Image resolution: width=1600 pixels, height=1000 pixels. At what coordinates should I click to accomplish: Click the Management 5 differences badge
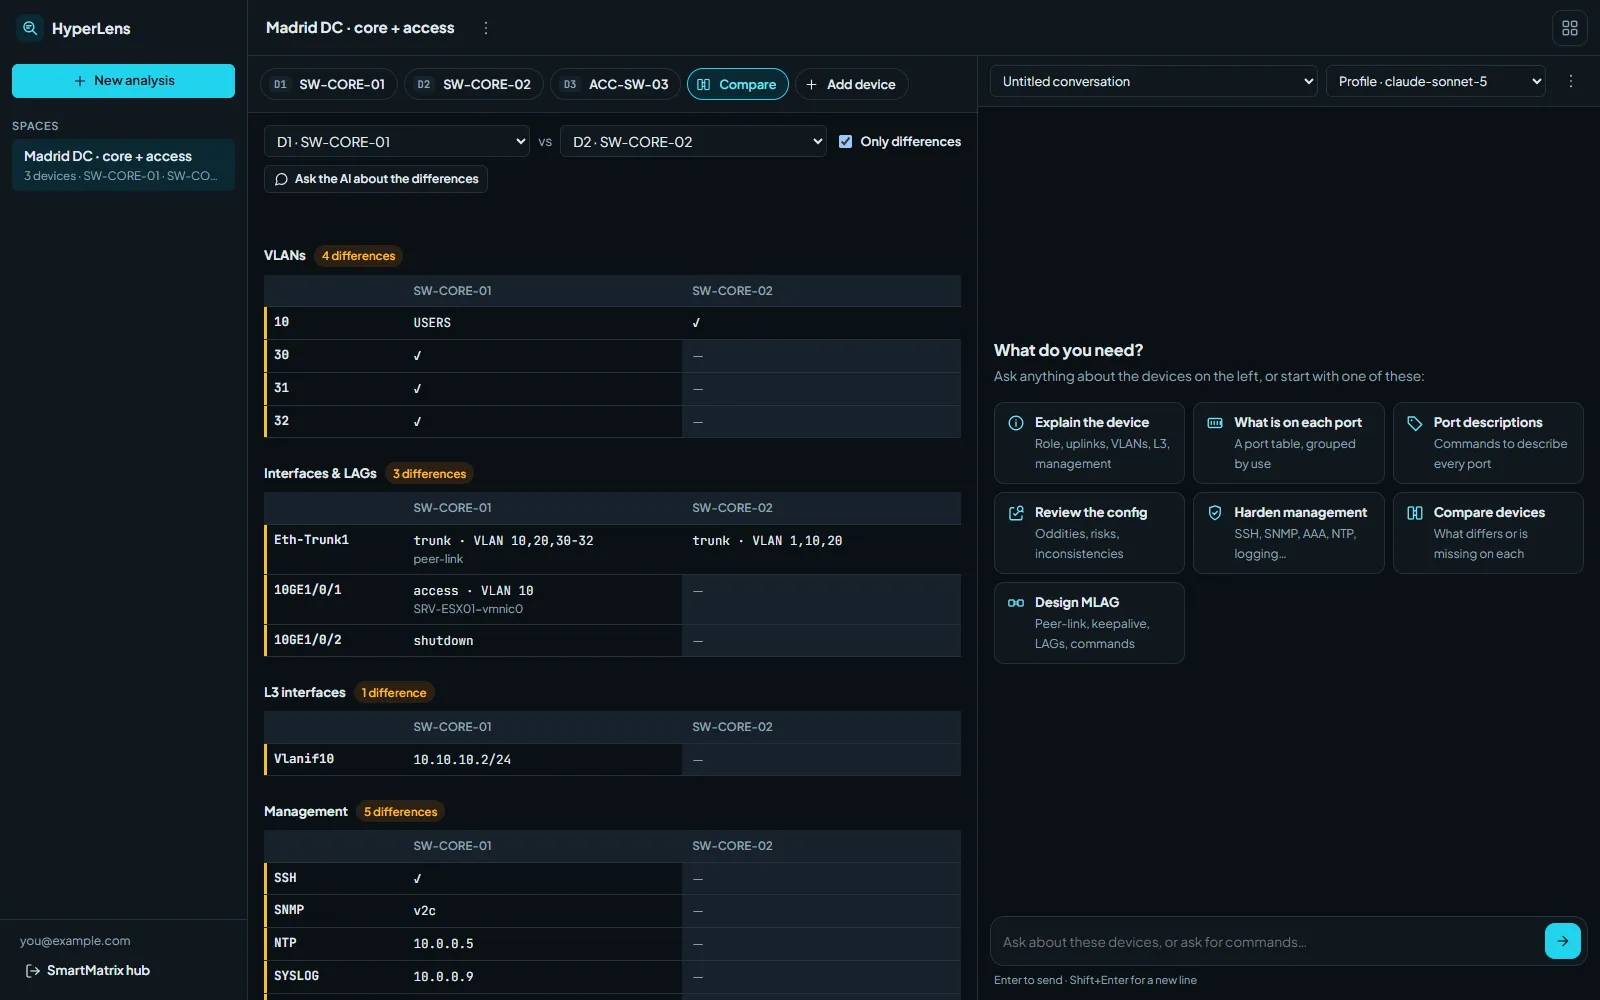pos(400,812)
